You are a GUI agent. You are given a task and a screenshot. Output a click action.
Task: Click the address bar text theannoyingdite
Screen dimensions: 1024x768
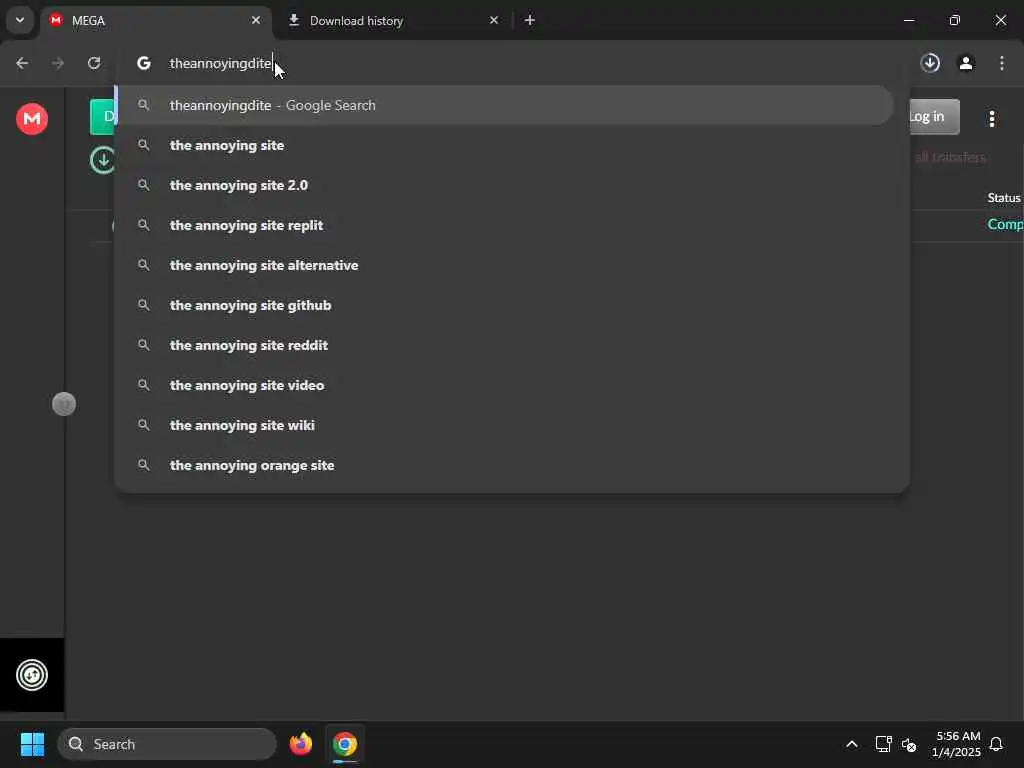tap(220, 63)
